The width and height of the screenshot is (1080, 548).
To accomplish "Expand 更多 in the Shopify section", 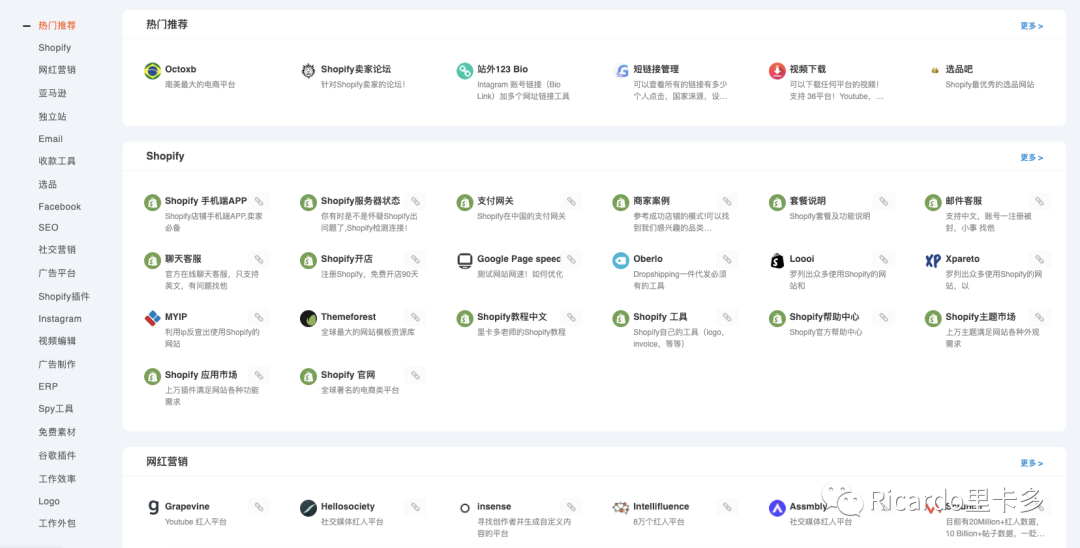I will (1031, 158).
